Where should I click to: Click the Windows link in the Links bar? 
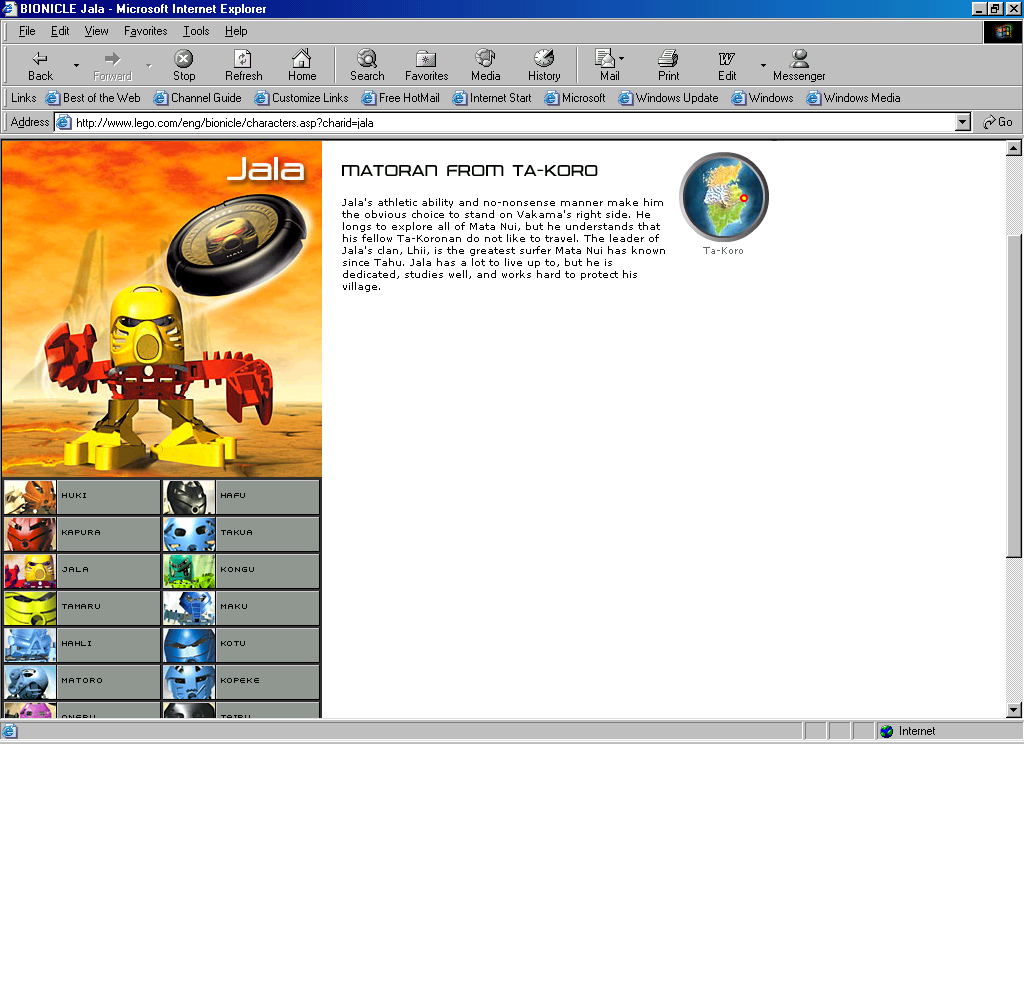[762, 98]
